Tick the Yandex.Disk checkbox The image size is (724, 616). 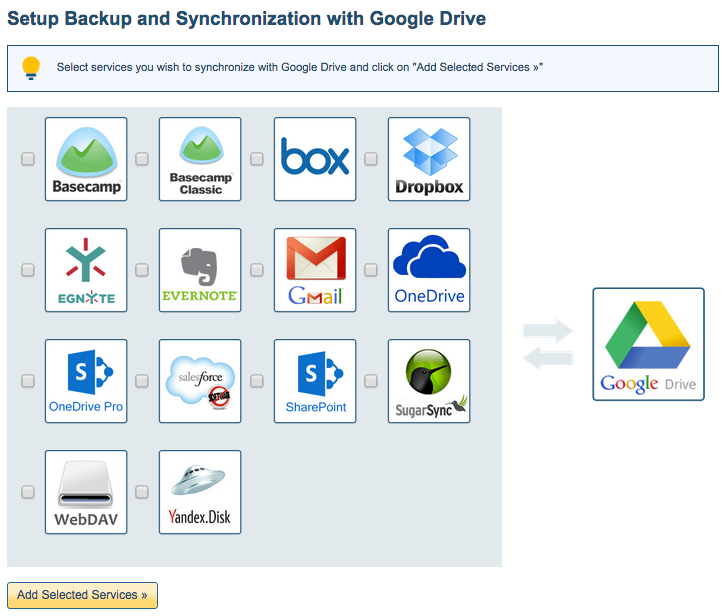point(142,492)
